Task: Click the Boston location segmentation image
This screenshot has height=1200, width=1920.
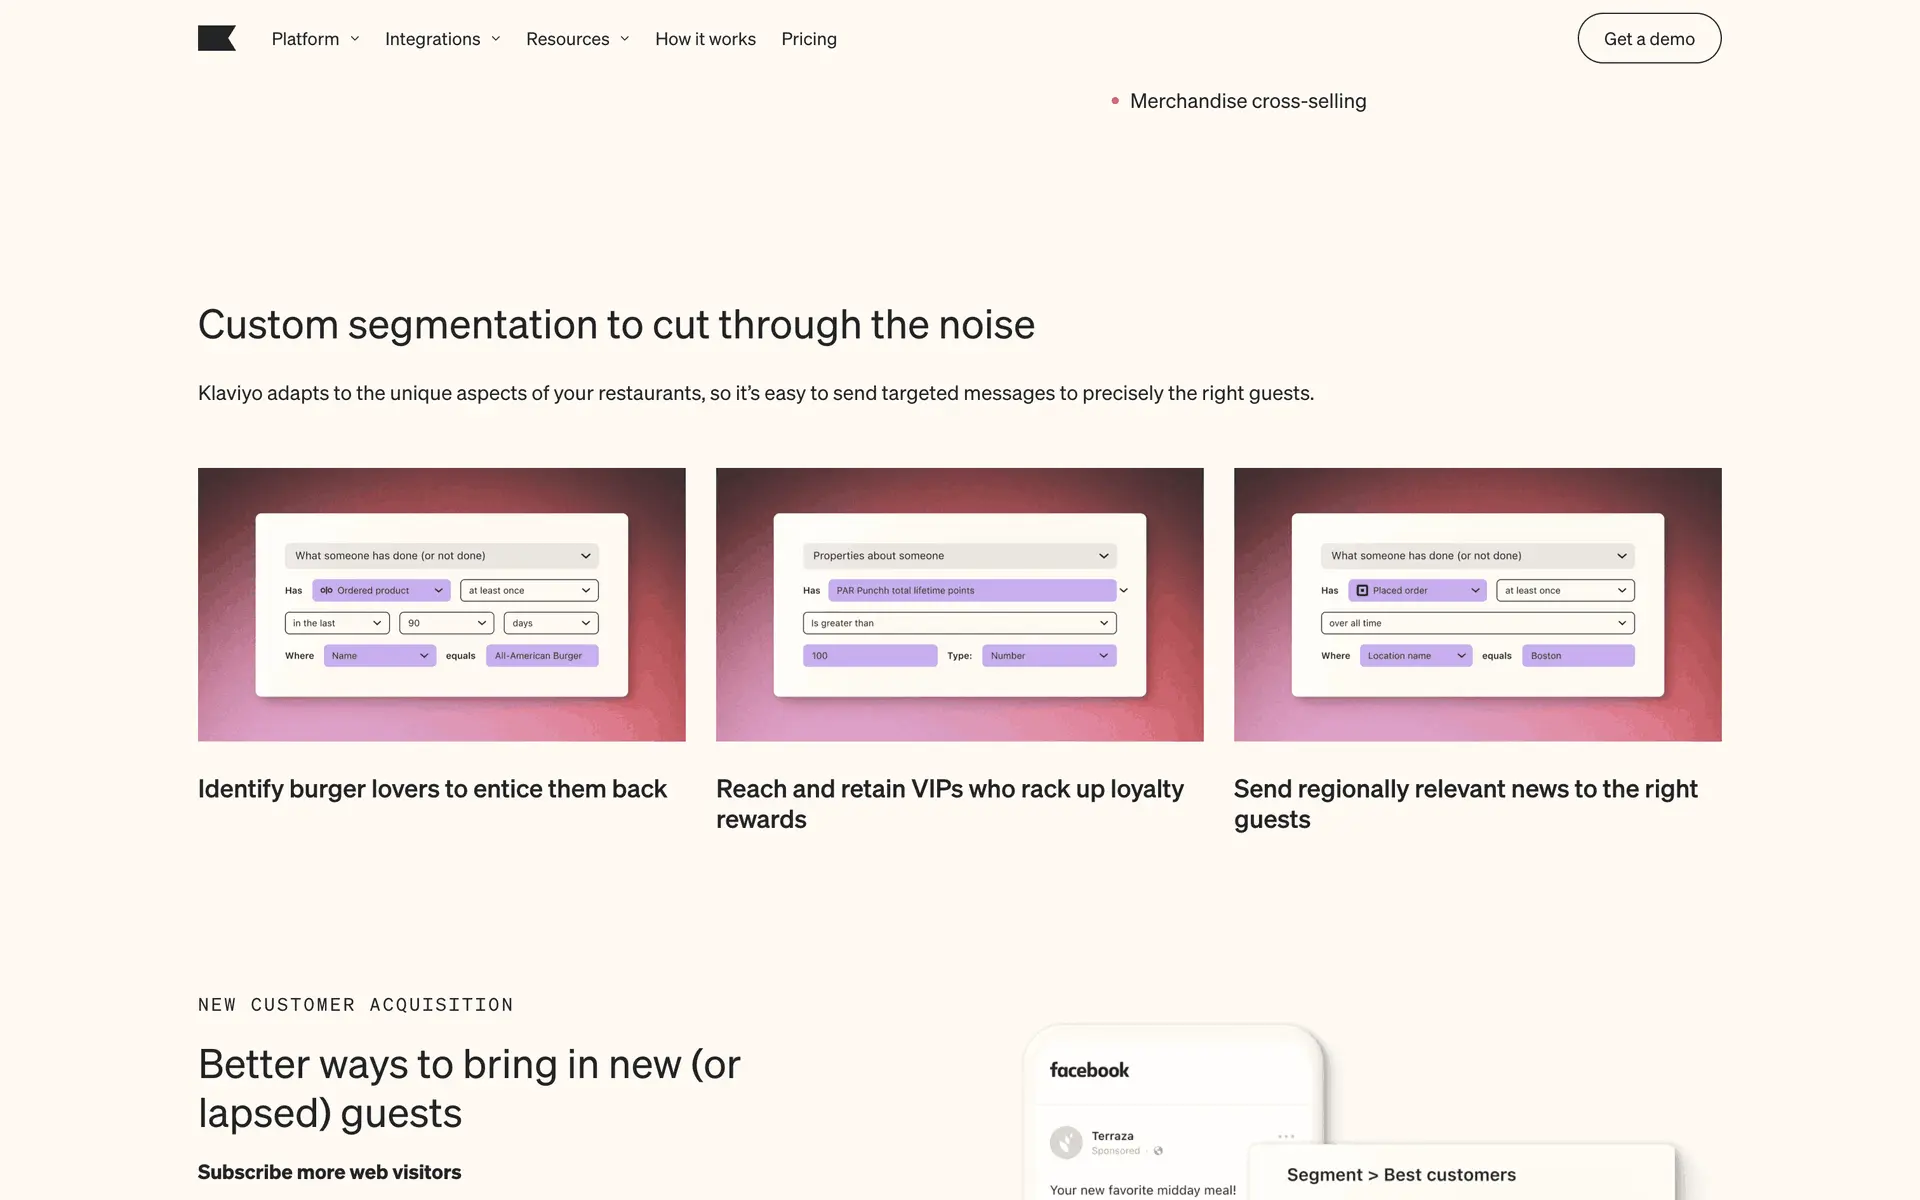Action: point(1477,604)
